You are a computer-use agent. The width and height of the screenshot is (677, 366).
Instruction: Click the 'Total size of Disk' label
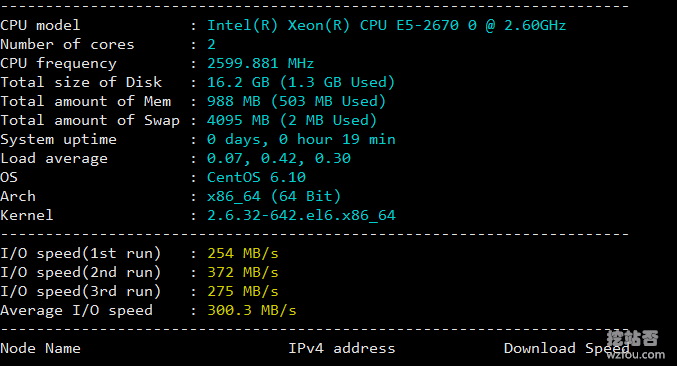coord(81,82)
